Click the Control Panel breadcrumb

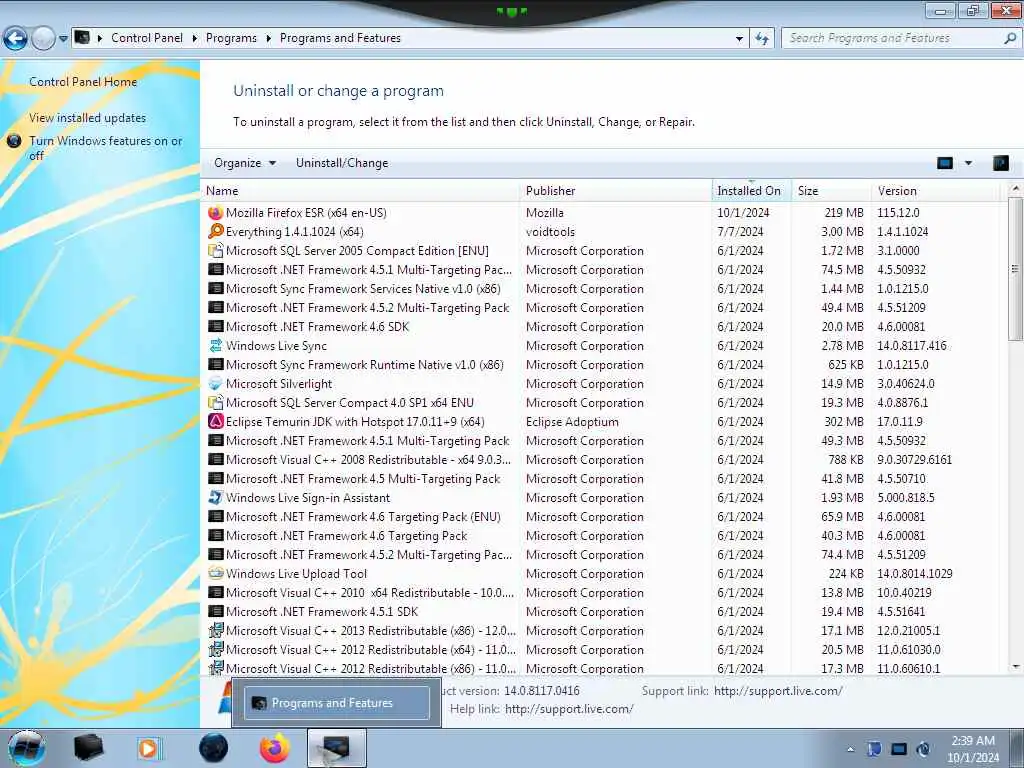(147, 39)
